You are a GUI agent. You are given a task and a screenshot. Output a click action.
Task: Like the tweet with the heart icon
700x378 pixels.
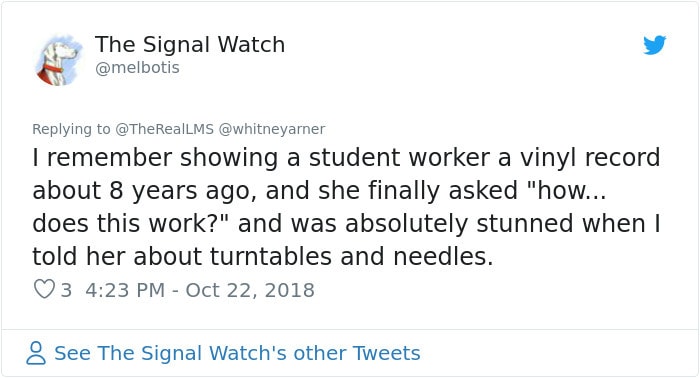pyautogui.click(x=44, y=289)
